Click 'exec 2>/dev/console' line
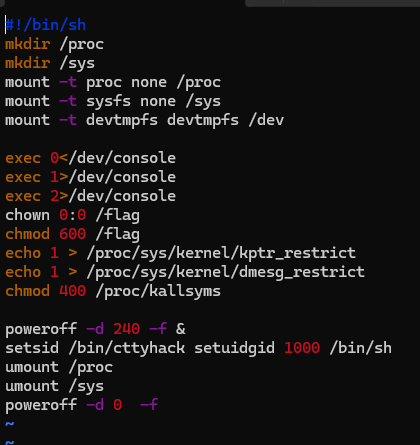 tap(91, 196)
